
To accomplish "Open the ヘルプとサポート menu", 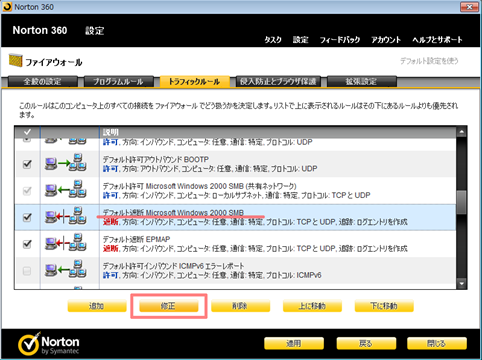I will point(437,40).
